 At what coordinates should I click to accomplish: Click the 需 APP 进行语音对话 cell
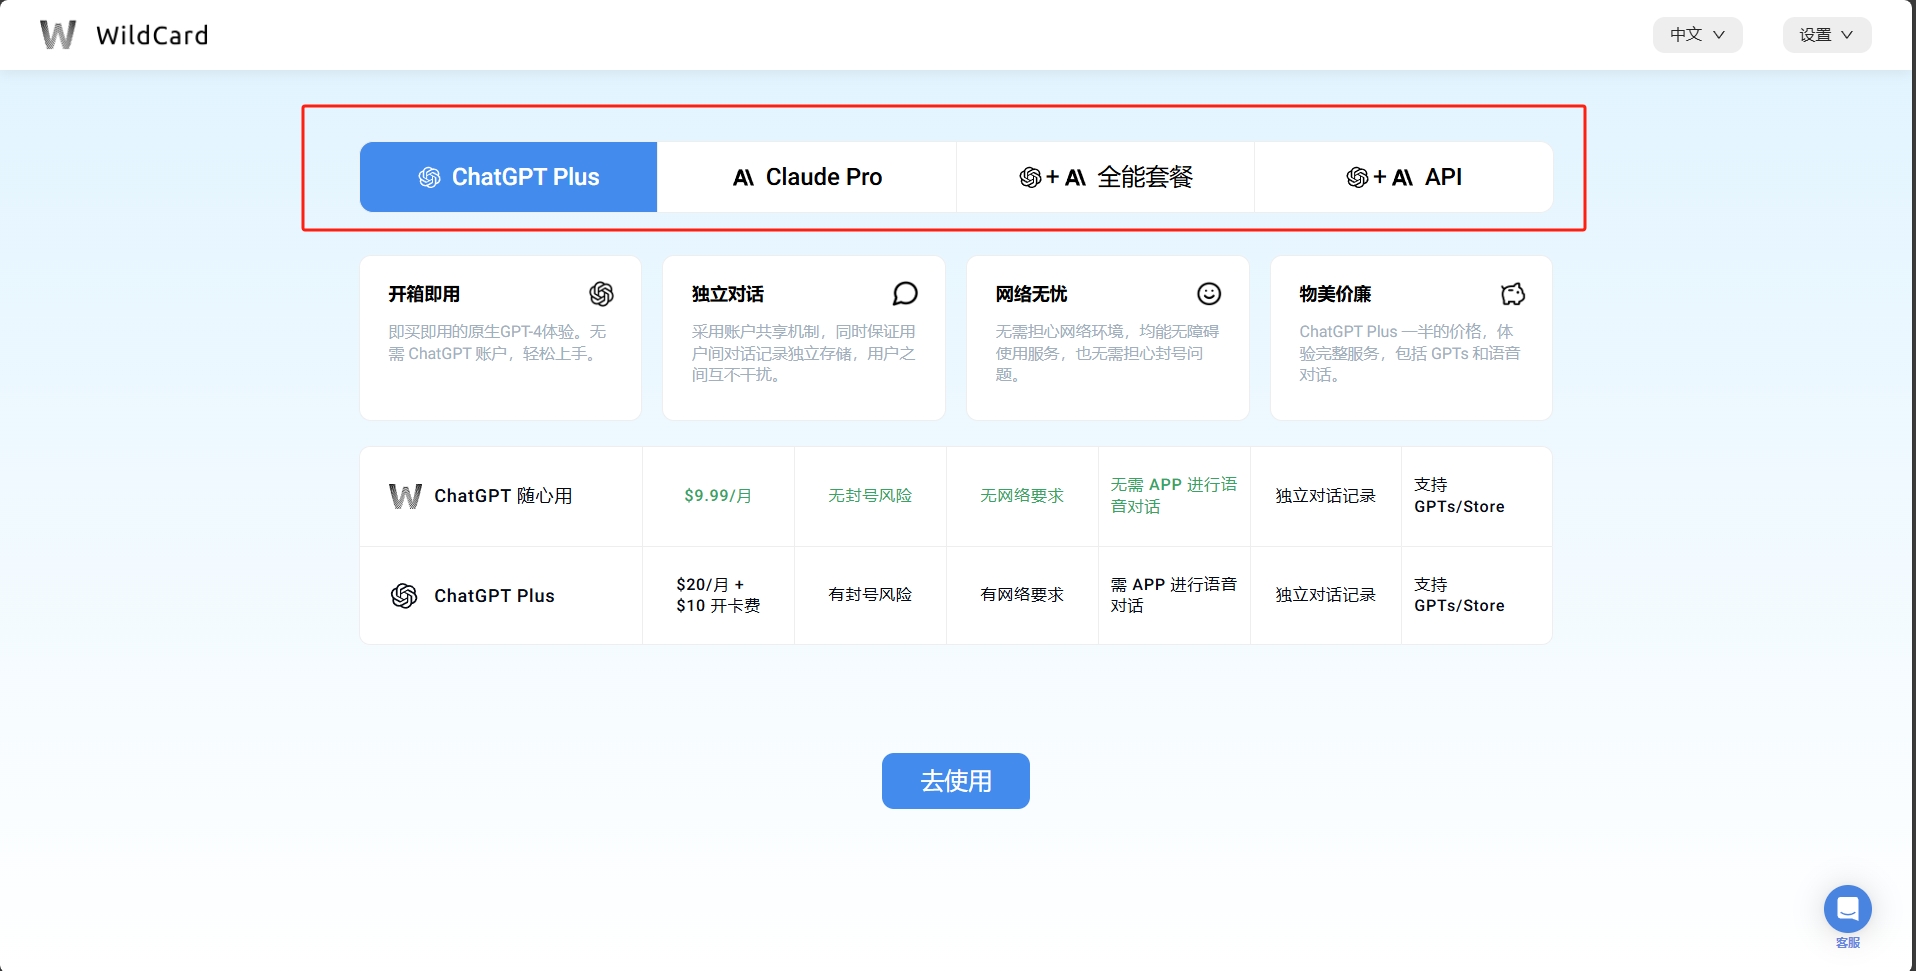pos(1174,595)
